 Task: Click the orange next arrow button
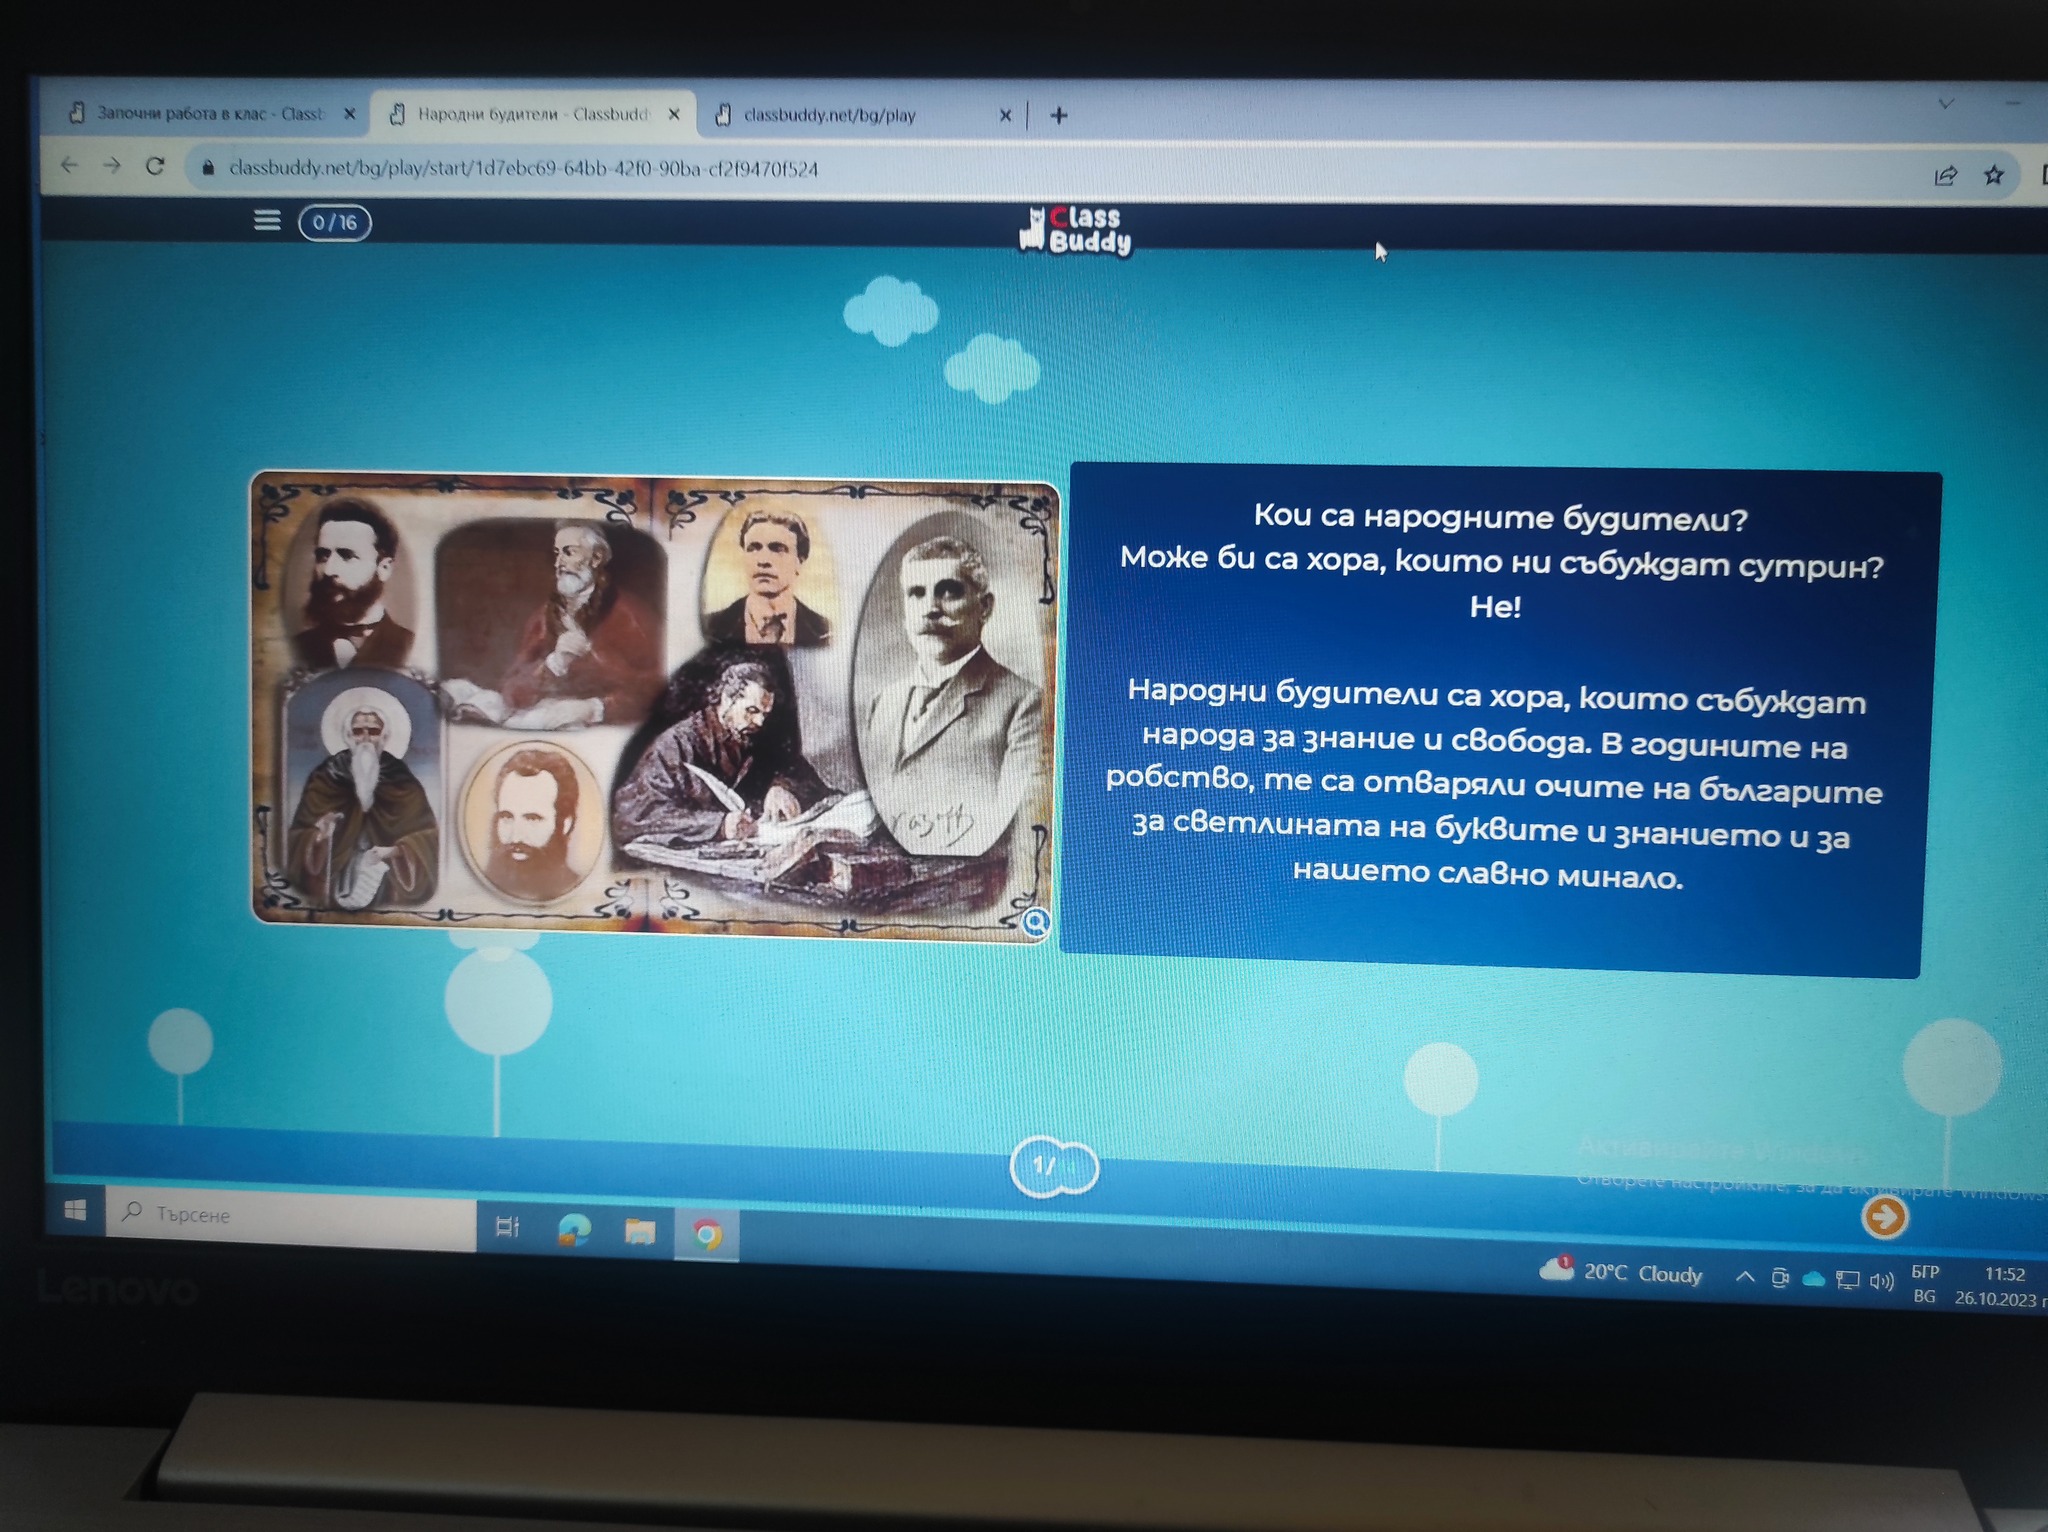point(1885,1217)
